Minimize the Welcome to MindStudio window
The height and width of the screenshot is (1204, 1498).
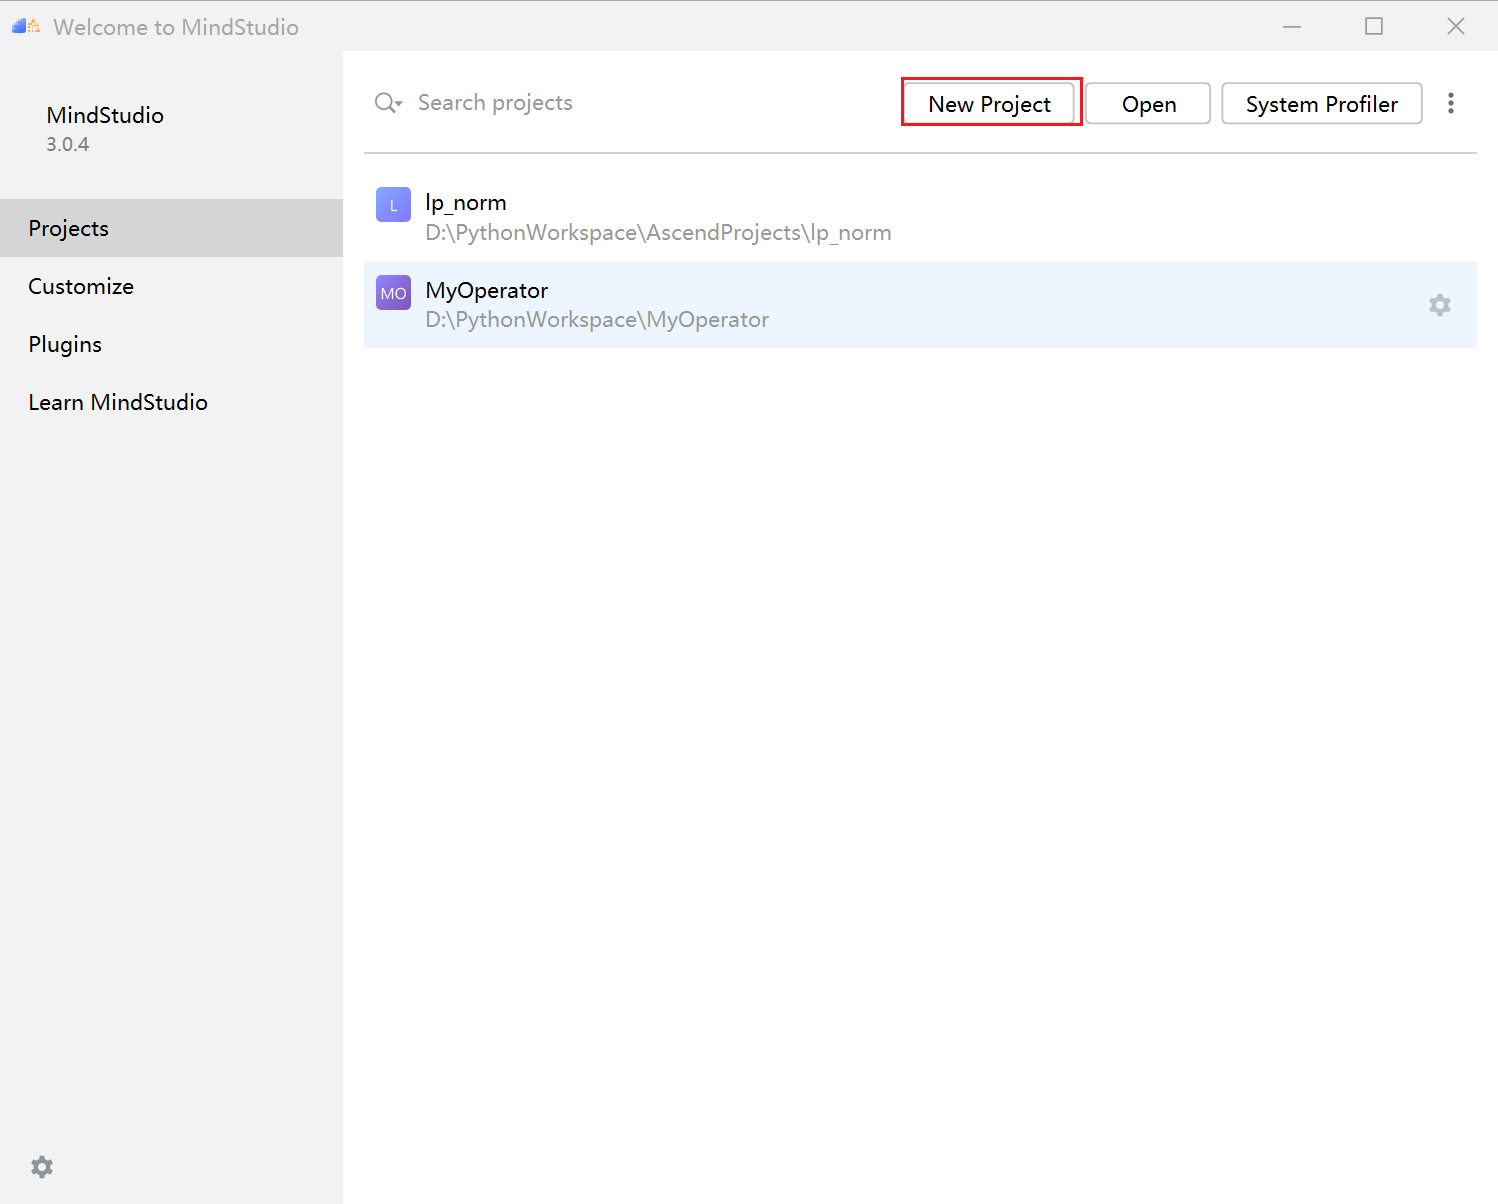[x=1292, y=26]
